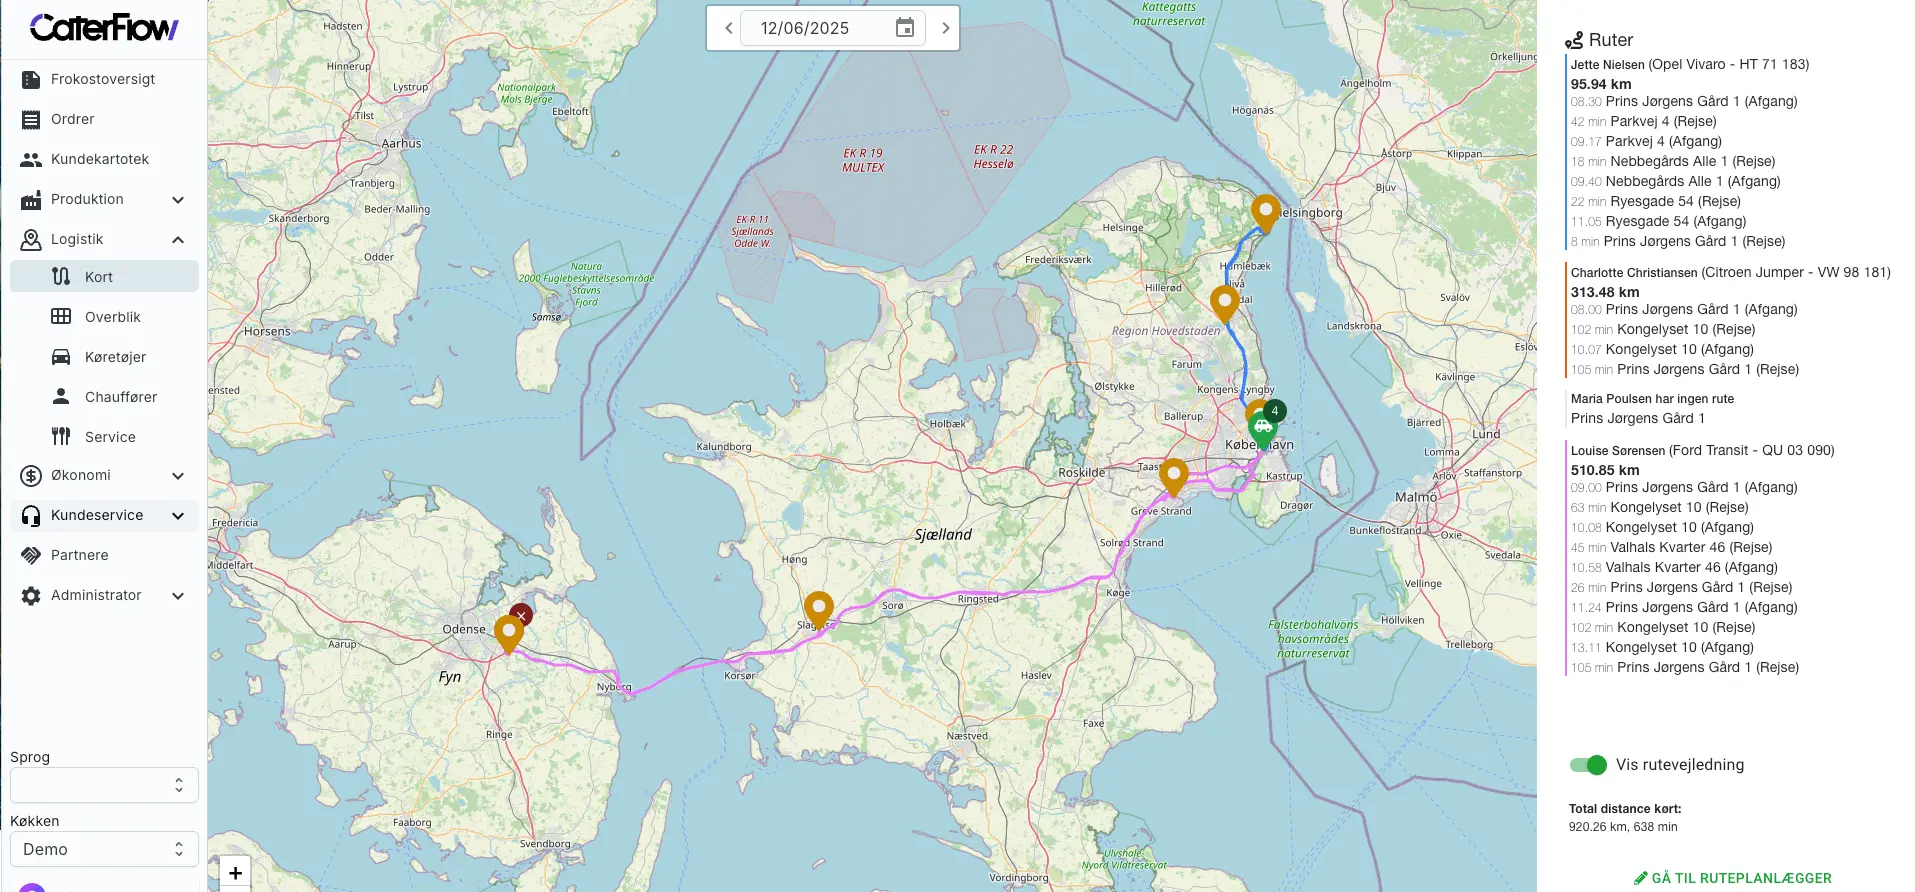Image resolution: width=1915 pixels, height=892 pixels.
Task: Click the map marker at Slagelse
Action: point(818,609)
